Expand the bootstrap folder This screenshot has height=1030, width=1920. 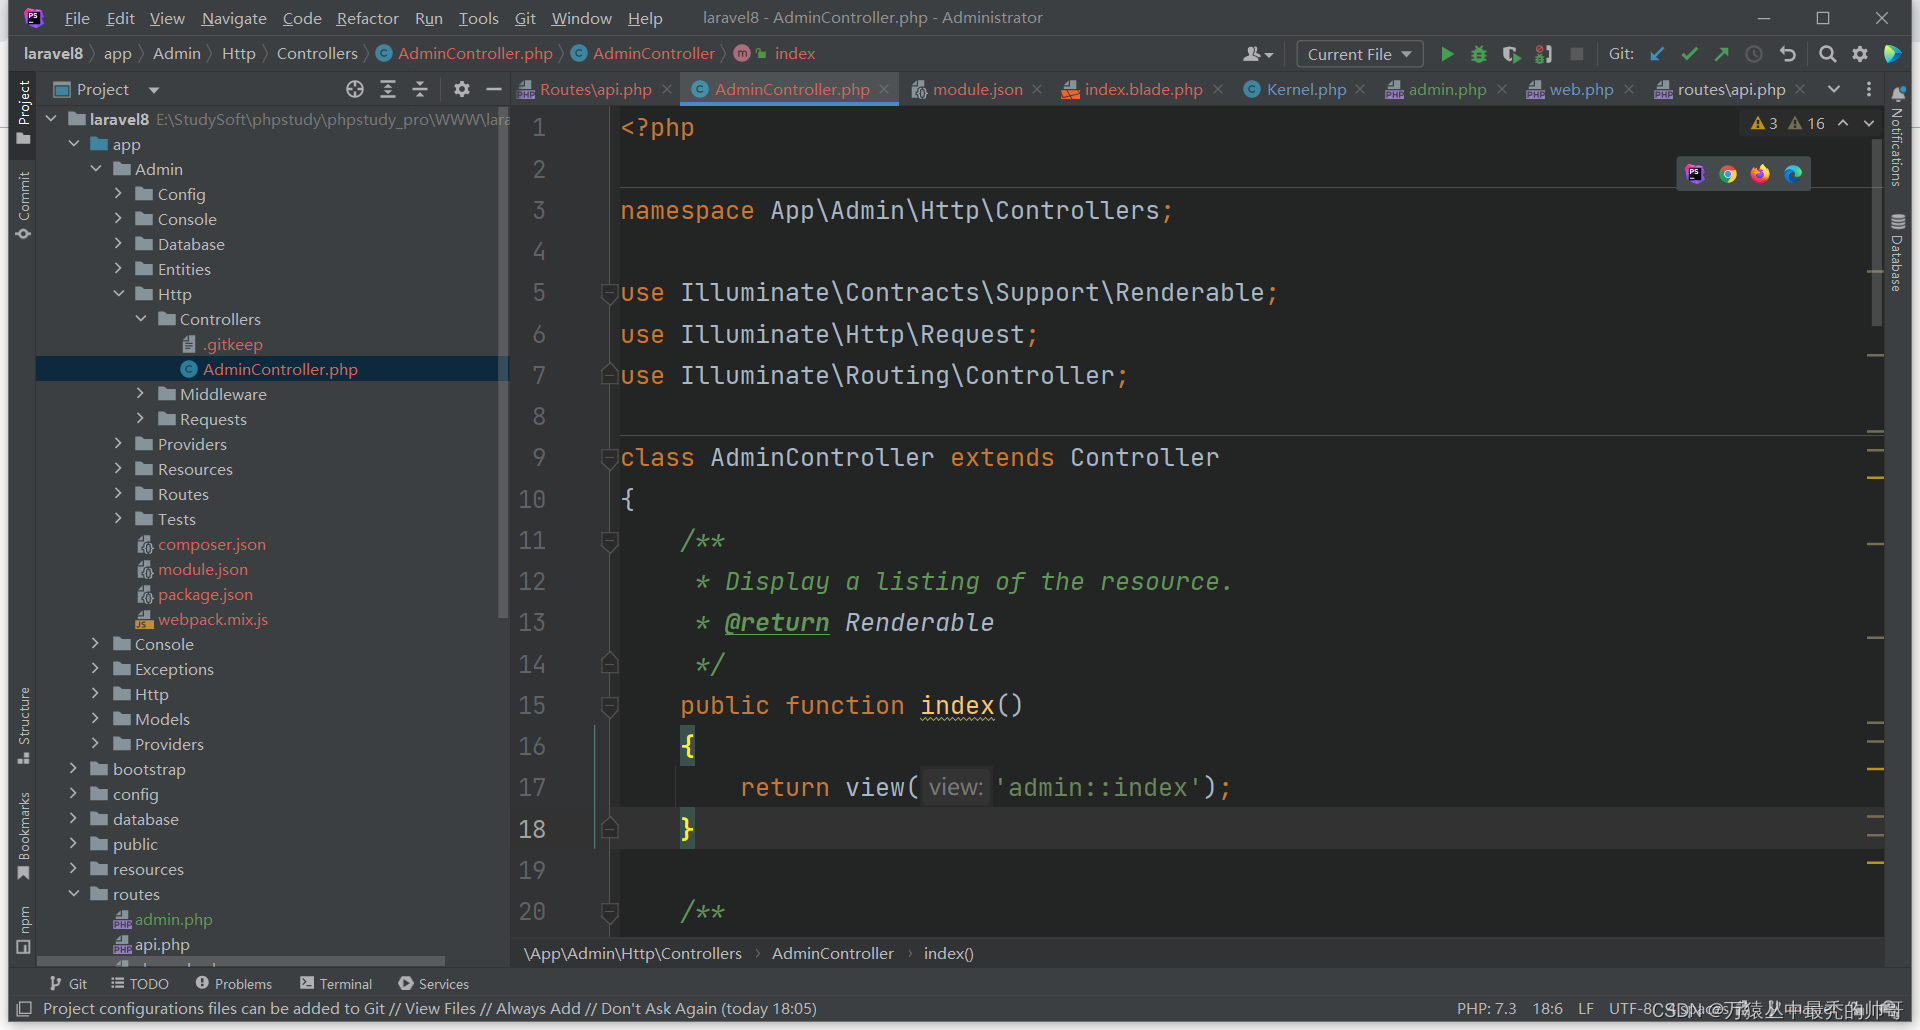tap(73, 768)
